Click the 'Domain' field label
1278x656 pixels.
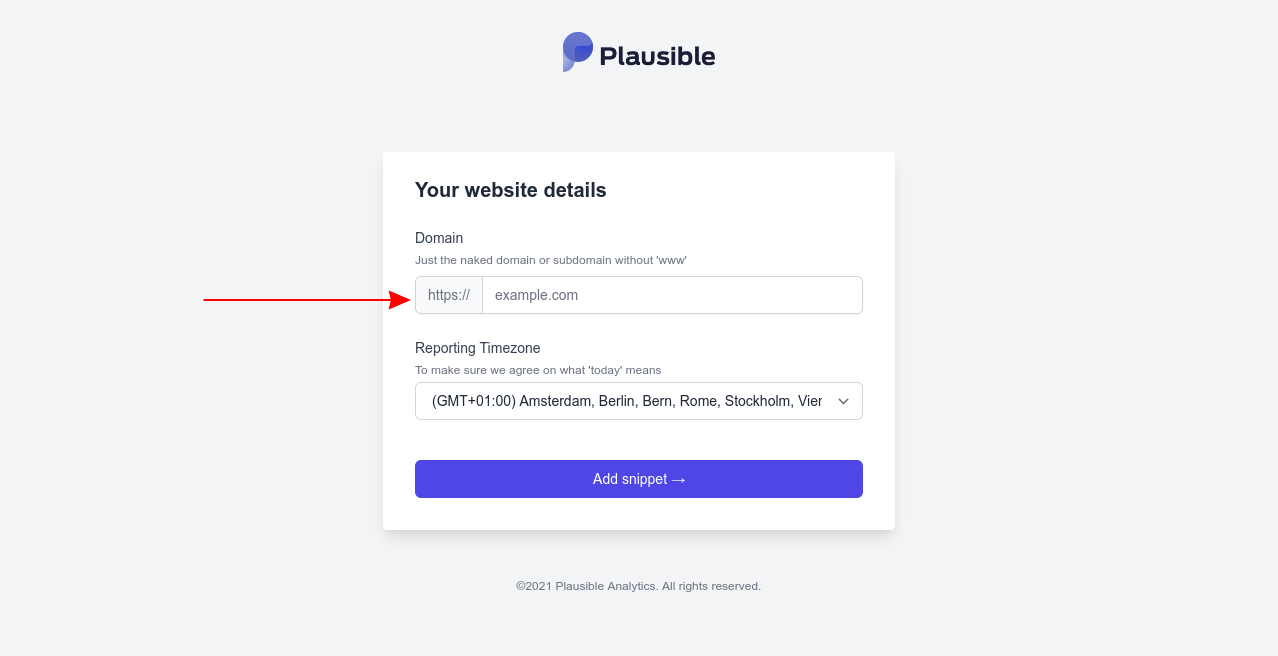point(439,238)
